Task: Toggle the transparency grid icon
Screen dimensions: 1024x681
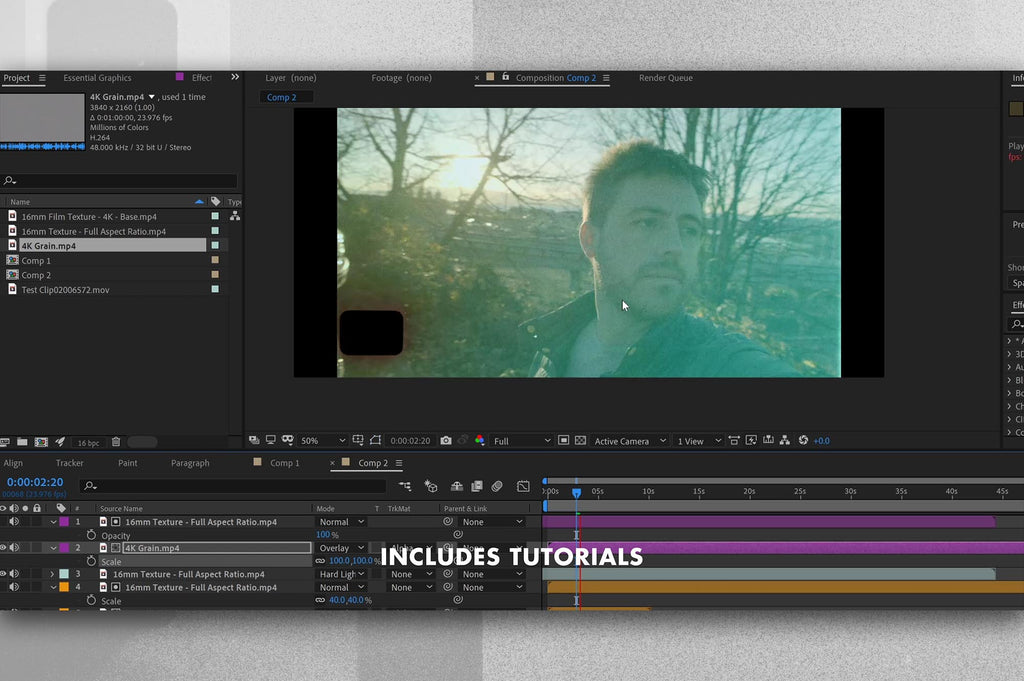Action: click(580, 441)
